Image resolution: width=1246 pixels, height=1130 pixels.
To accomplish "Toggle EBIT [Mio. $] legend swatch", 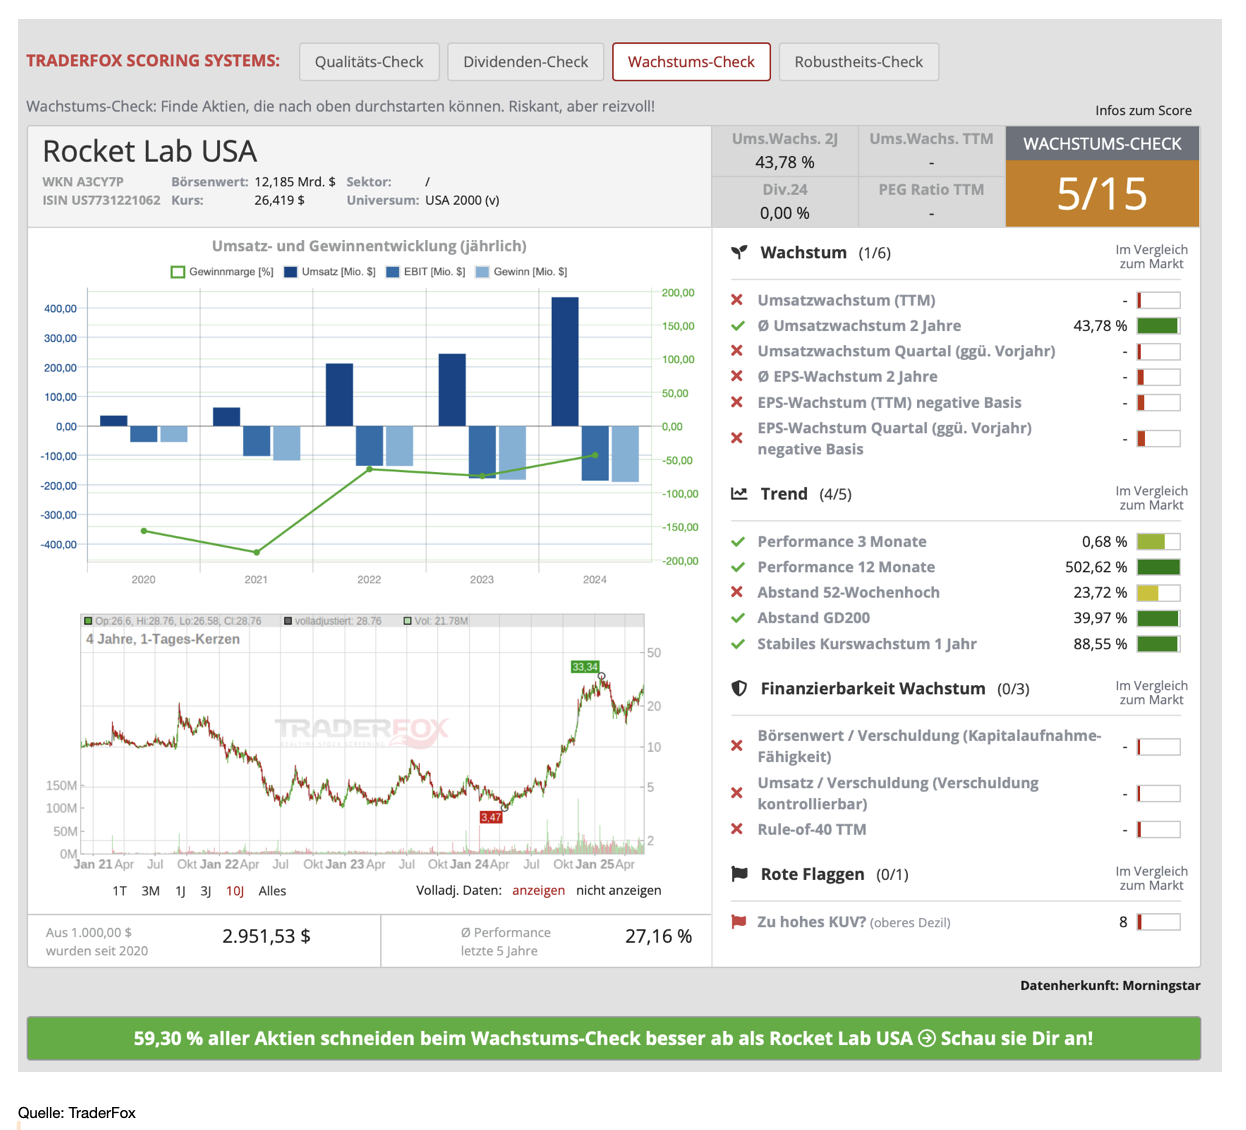I will [x=393, y=272].
